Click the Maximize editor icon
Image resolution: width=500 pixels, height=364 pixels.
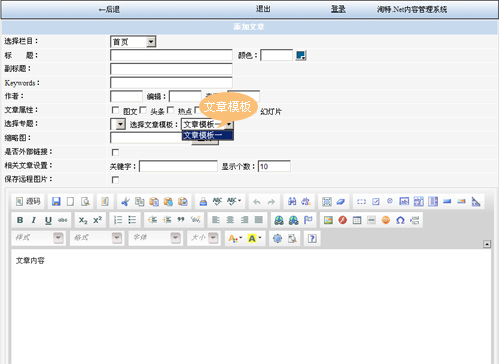(277, 238)
